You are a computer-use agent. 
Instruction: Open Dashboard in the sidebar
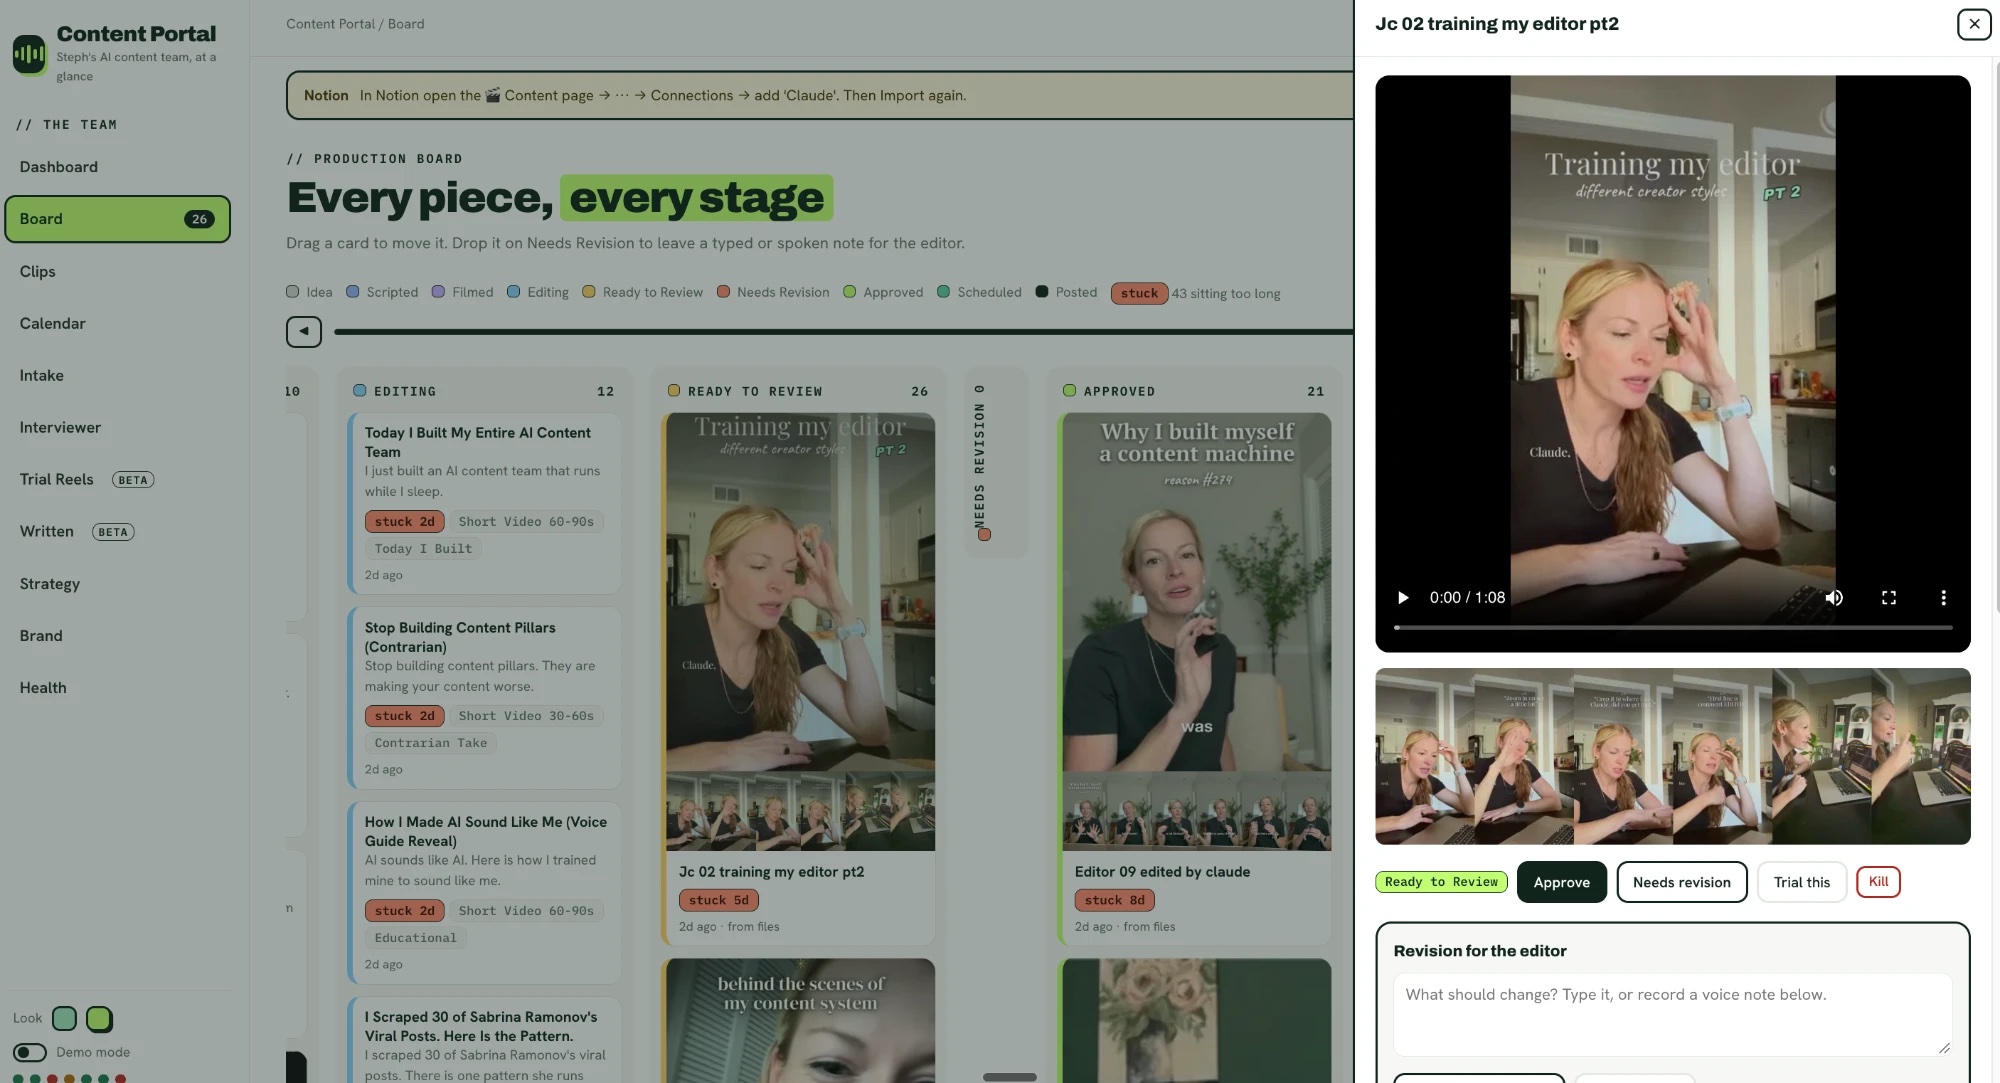(x=117, y=167)
